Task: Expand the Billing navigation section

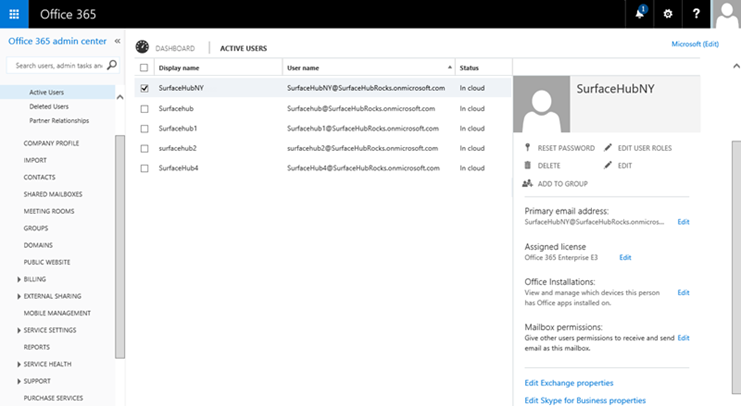Action: (x=19, y=279)
